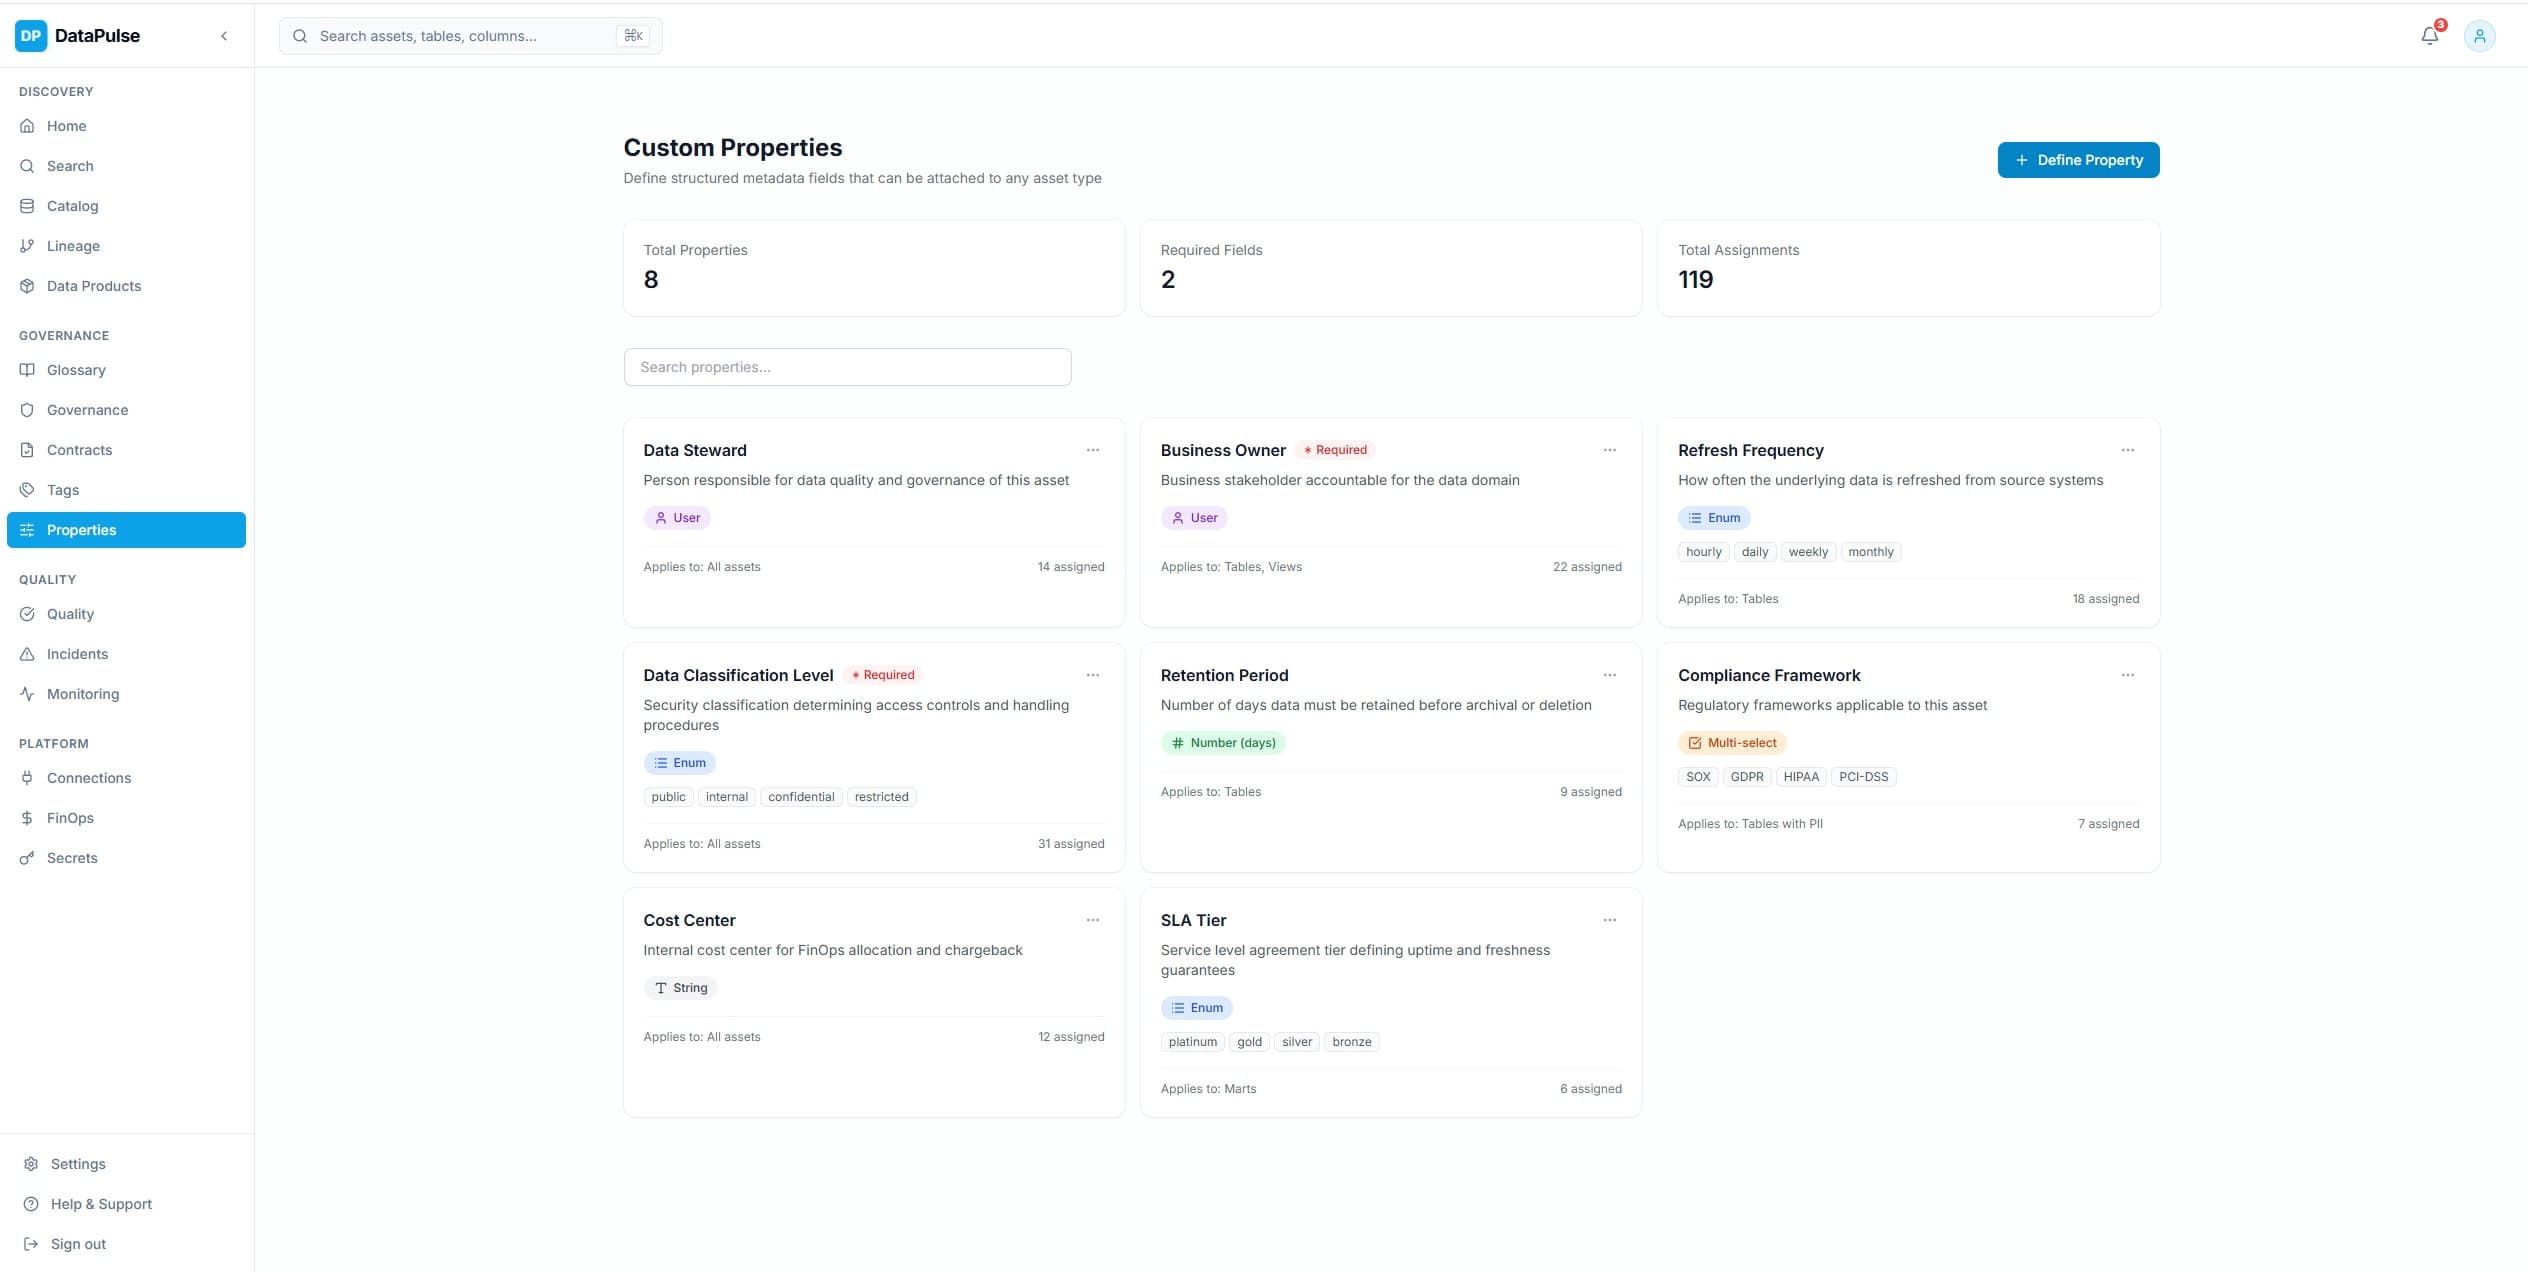The height and width of the screenshot is (1272, 2528).
Task: Open the Refresh Frequency card options menu
Action: 2126,450
